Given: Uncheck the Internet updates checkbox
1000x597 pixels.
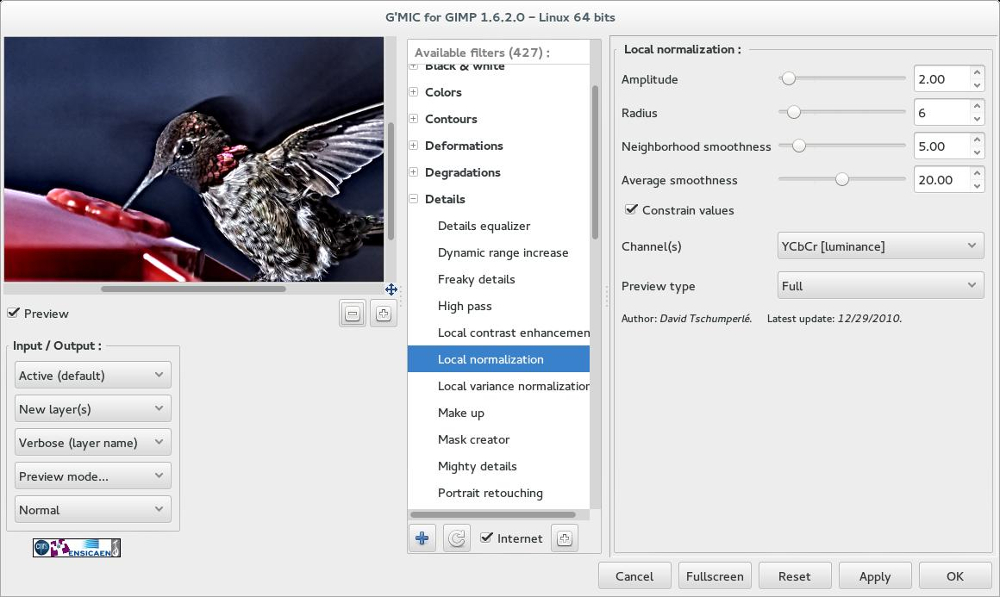Looking at the screenshot, I should pos(487,538).
